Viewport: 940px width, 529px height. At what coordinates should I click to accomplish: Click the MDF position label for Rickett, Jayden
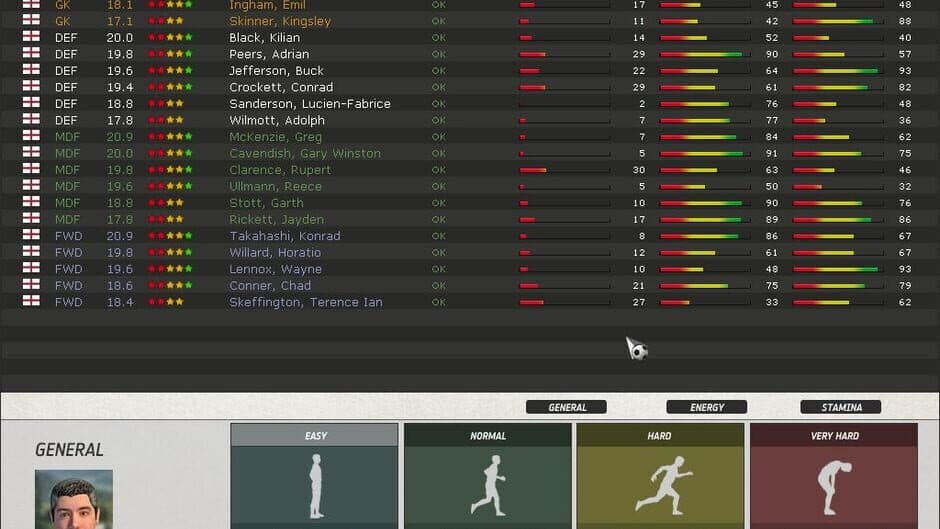[67, 220]
